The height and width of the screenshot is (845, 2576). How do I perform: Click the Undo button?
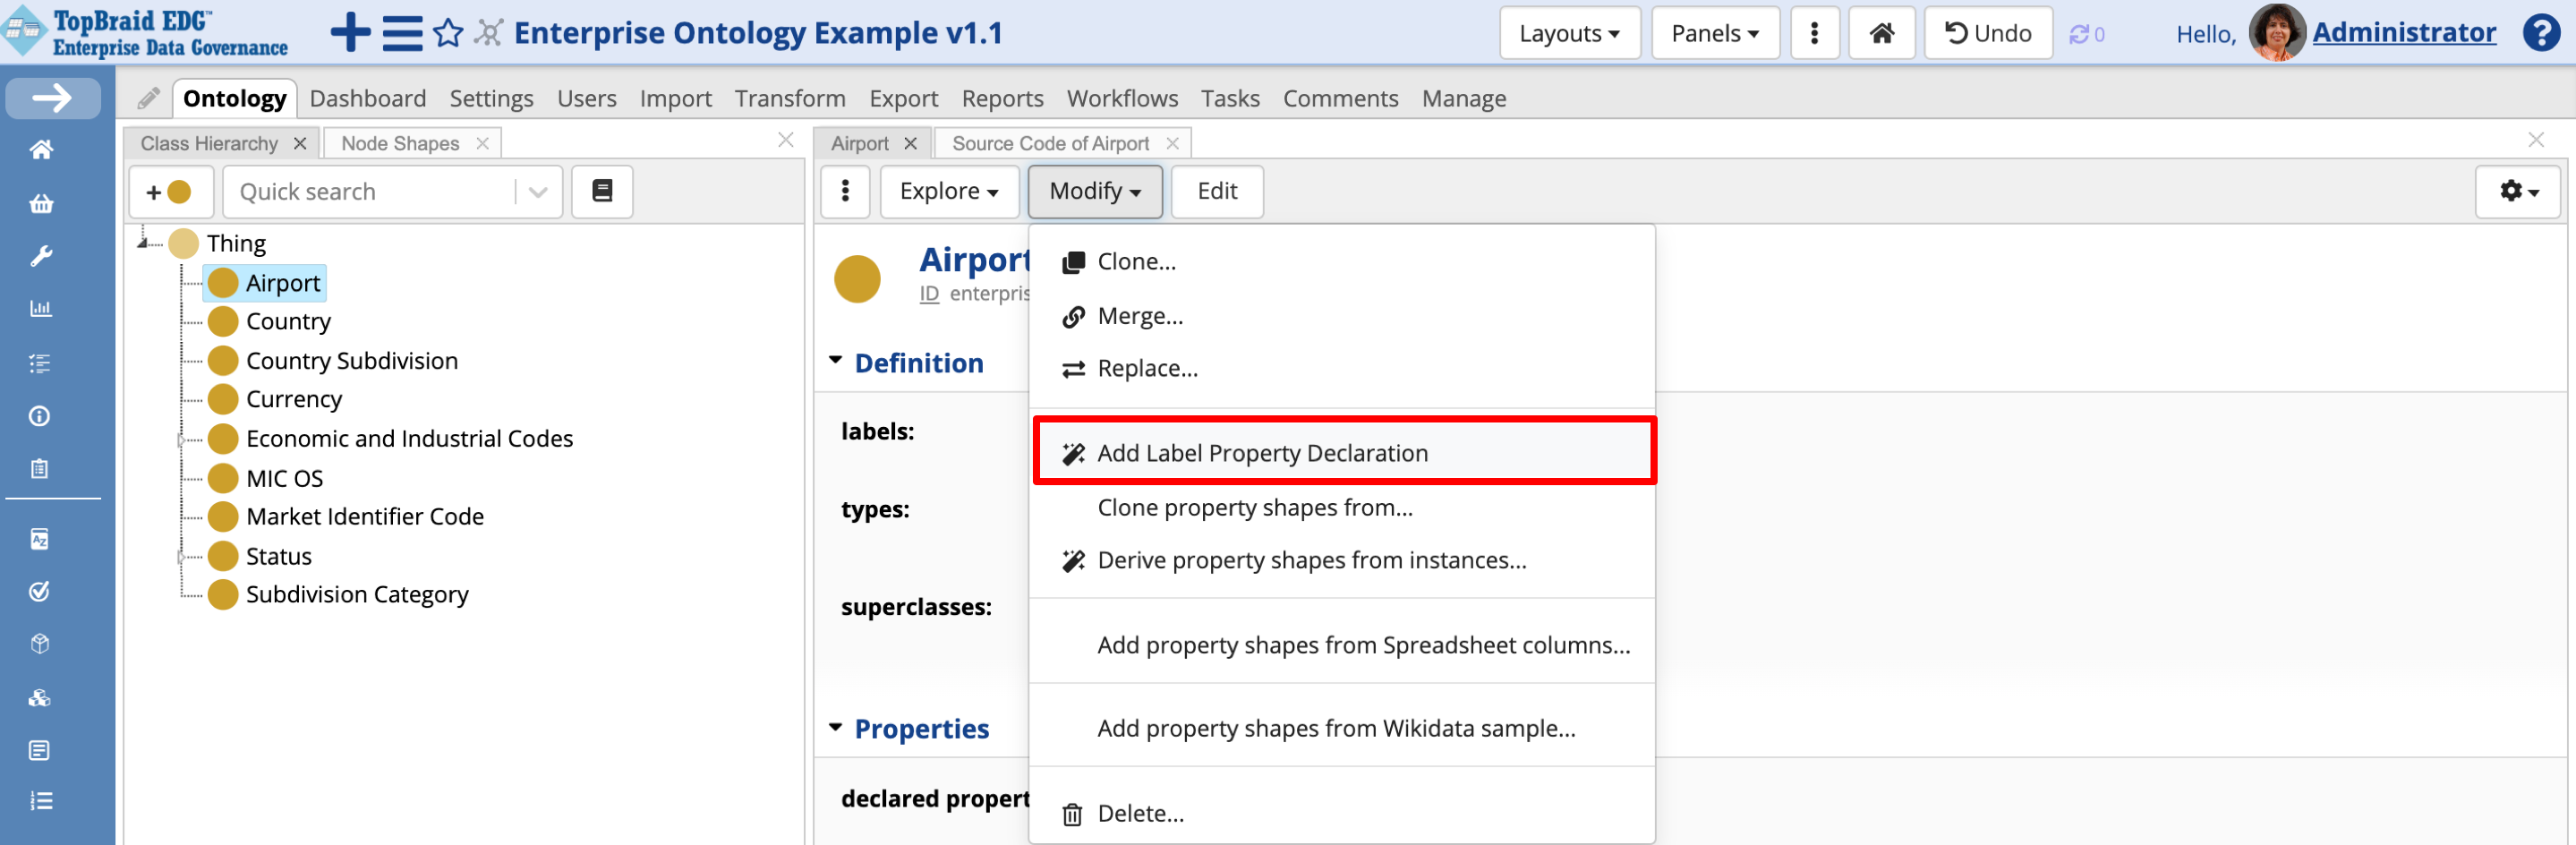click(x=1987, y=33)
